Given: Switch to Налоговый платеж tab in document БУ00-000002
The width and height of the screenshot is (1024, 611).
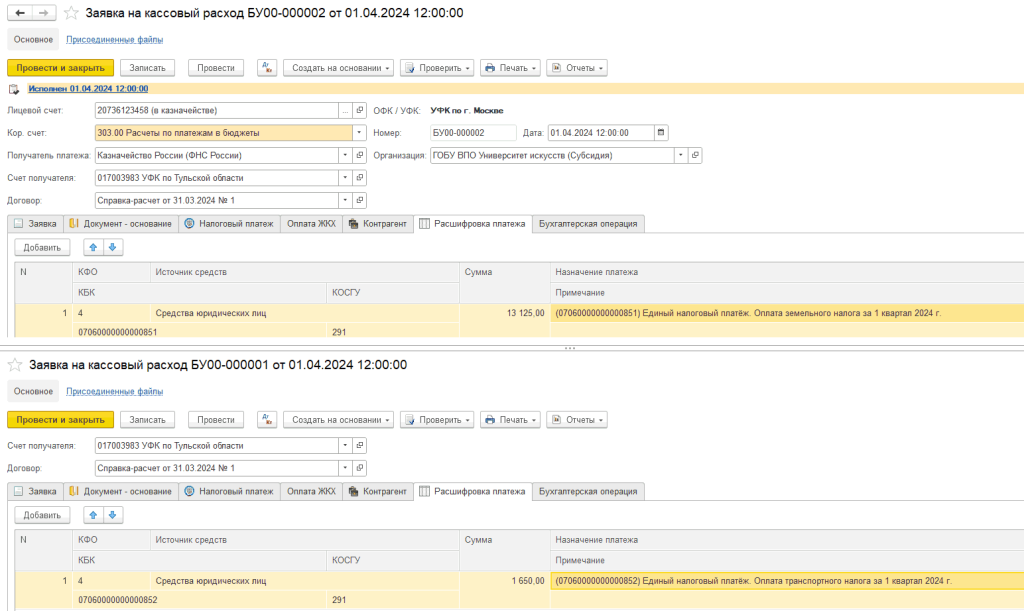Looking at the screenshot, I should pos(230,224).
